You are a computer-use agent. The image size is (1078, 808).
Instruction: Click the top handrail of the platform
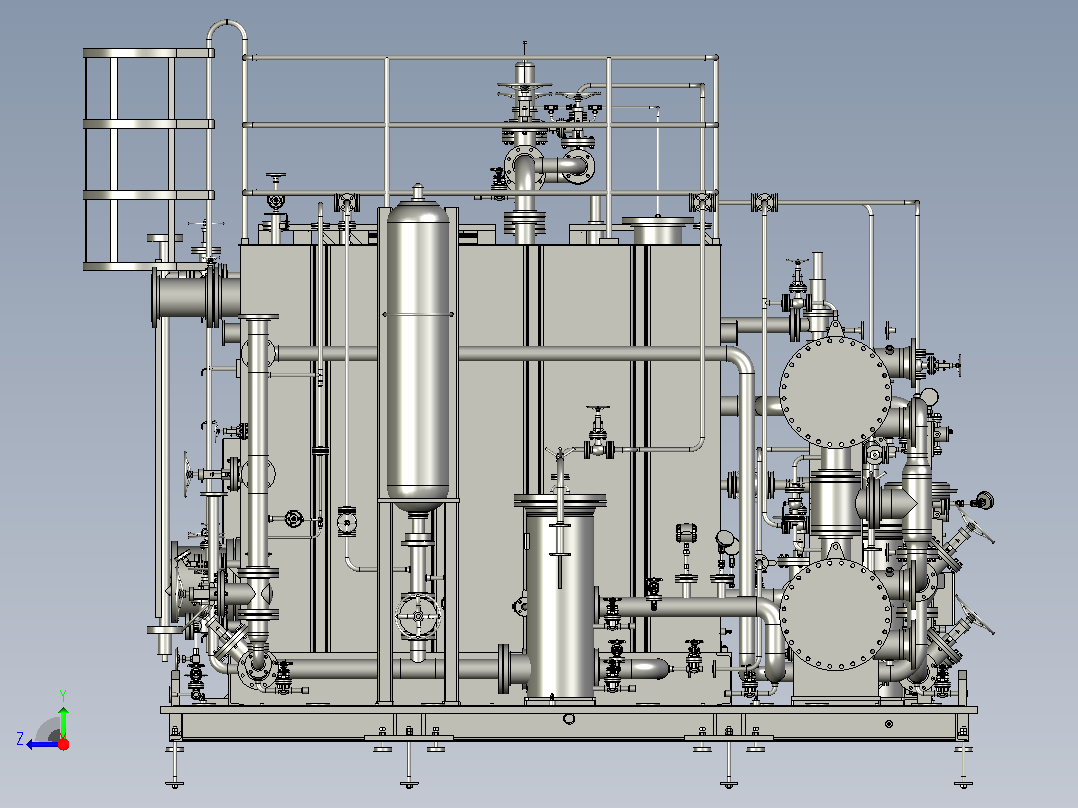pos(481,58)
